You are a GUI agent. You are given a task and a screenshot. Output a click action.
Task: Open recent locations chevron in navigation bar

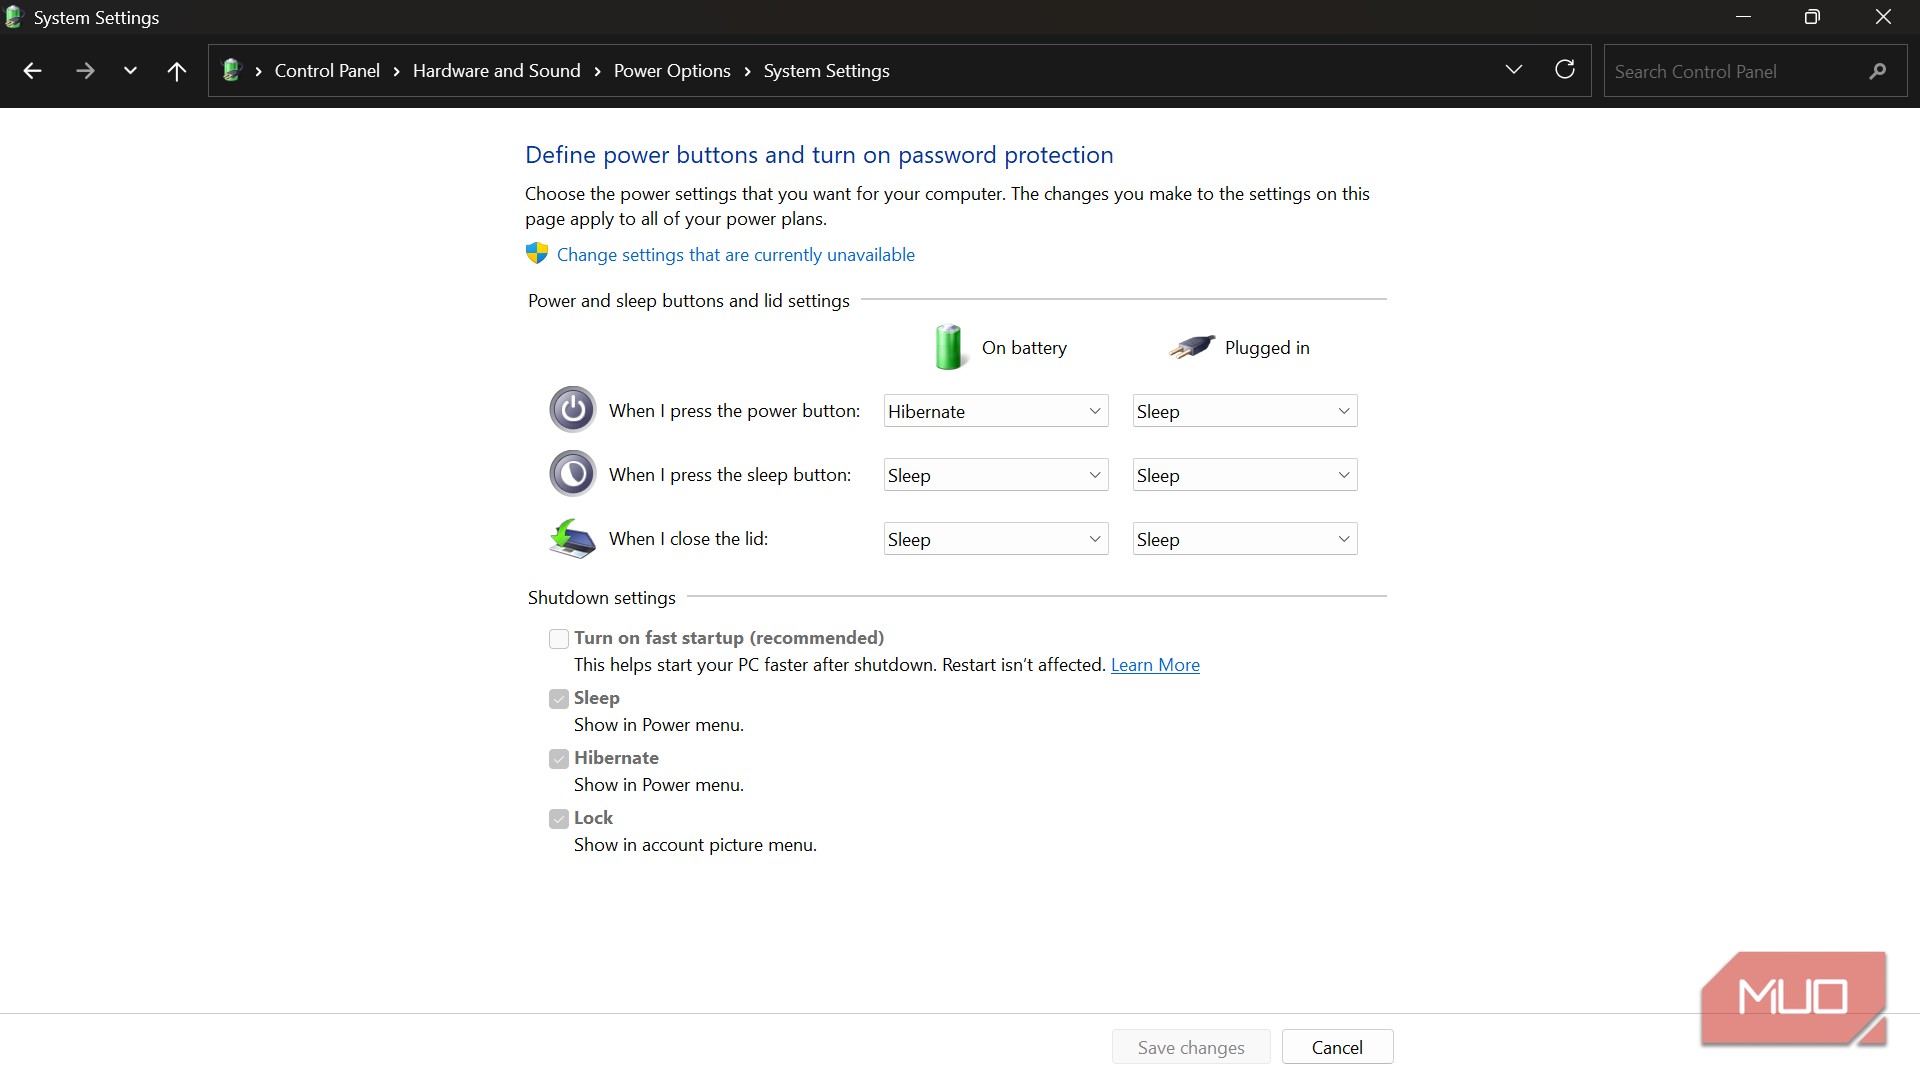[x=130, y=71]
